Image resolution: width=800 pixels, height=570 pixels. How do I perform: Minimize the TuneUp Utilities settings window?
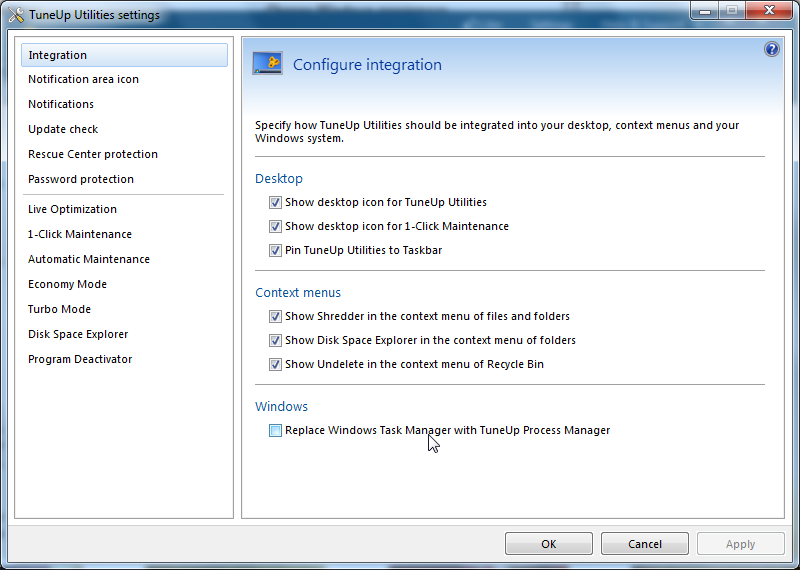pyautogui.click(x=705, y=10)
